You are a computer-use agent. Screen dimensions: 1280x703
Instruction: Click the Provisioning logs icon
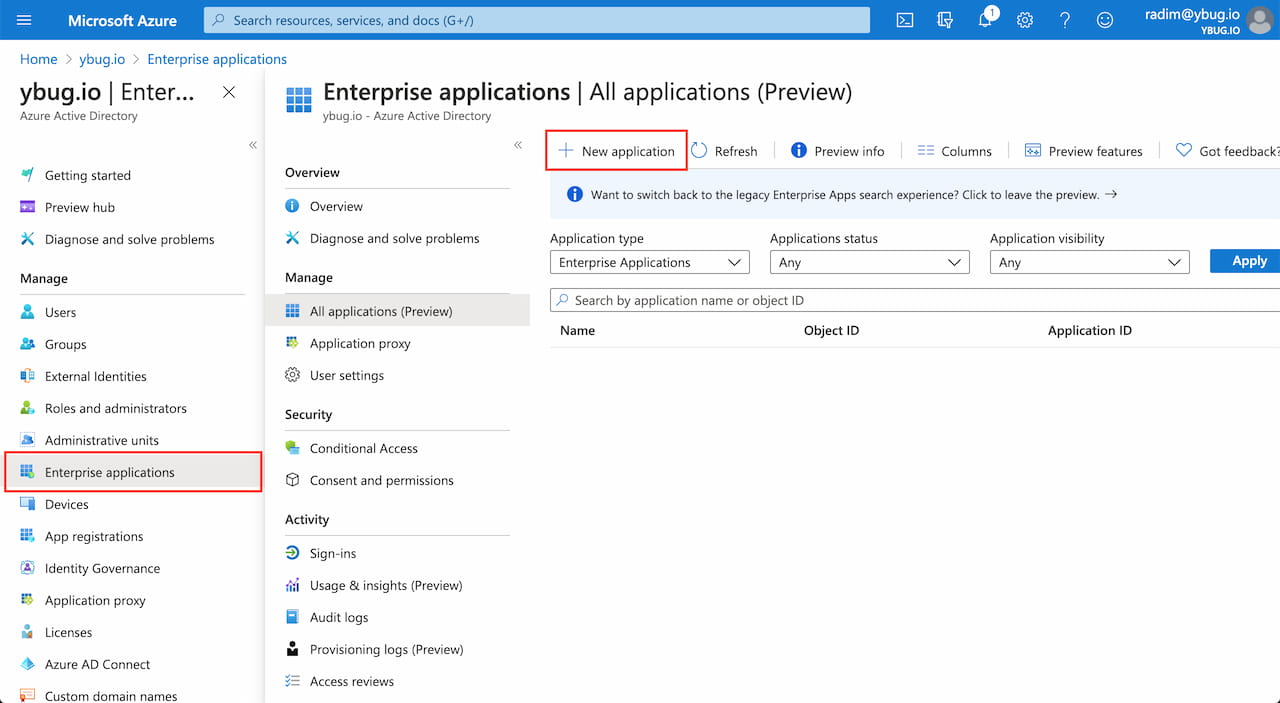292,649
